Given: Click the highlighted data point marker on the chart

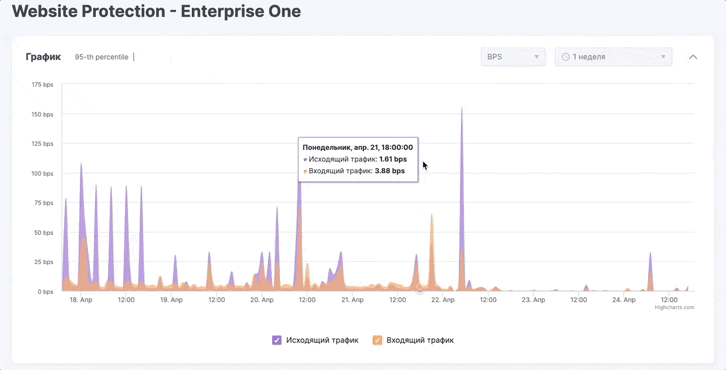Looking at the screenshot, I should [419, 288].
